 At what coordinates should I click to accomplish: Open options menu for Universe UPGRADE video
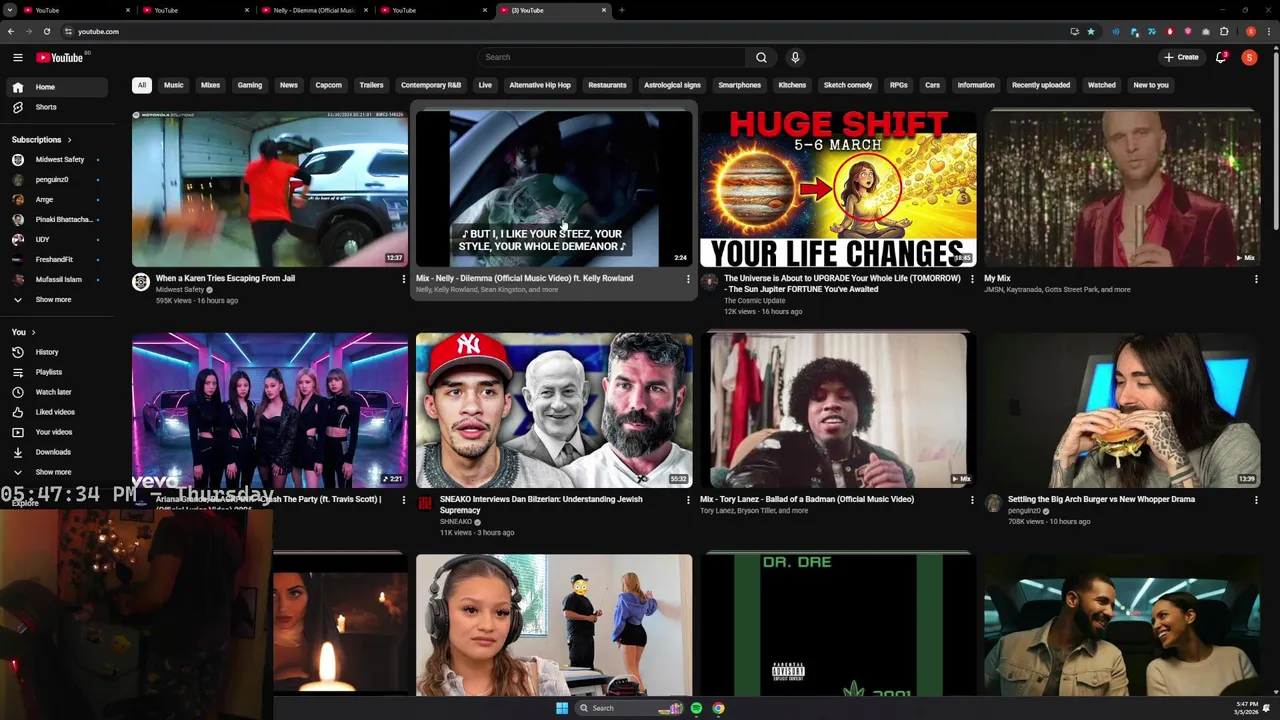coord(972,279)
